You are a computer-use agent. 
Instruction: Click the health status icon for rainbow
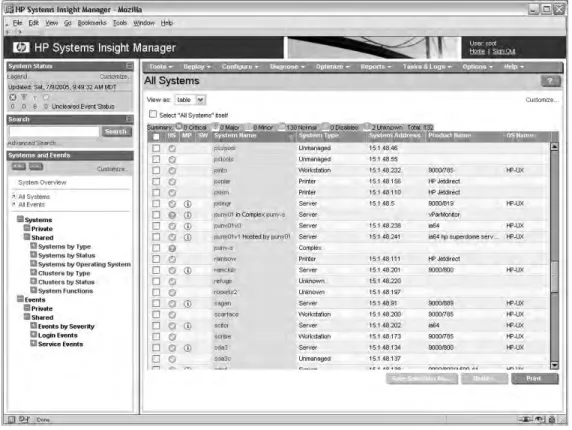(172, 259)
